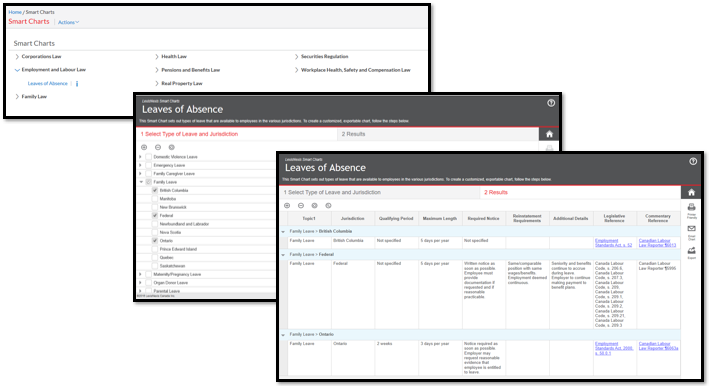Collapse Employment and Labour Law section
The height and width of the screenshot is (386, 711).
(x=17, y=70)
